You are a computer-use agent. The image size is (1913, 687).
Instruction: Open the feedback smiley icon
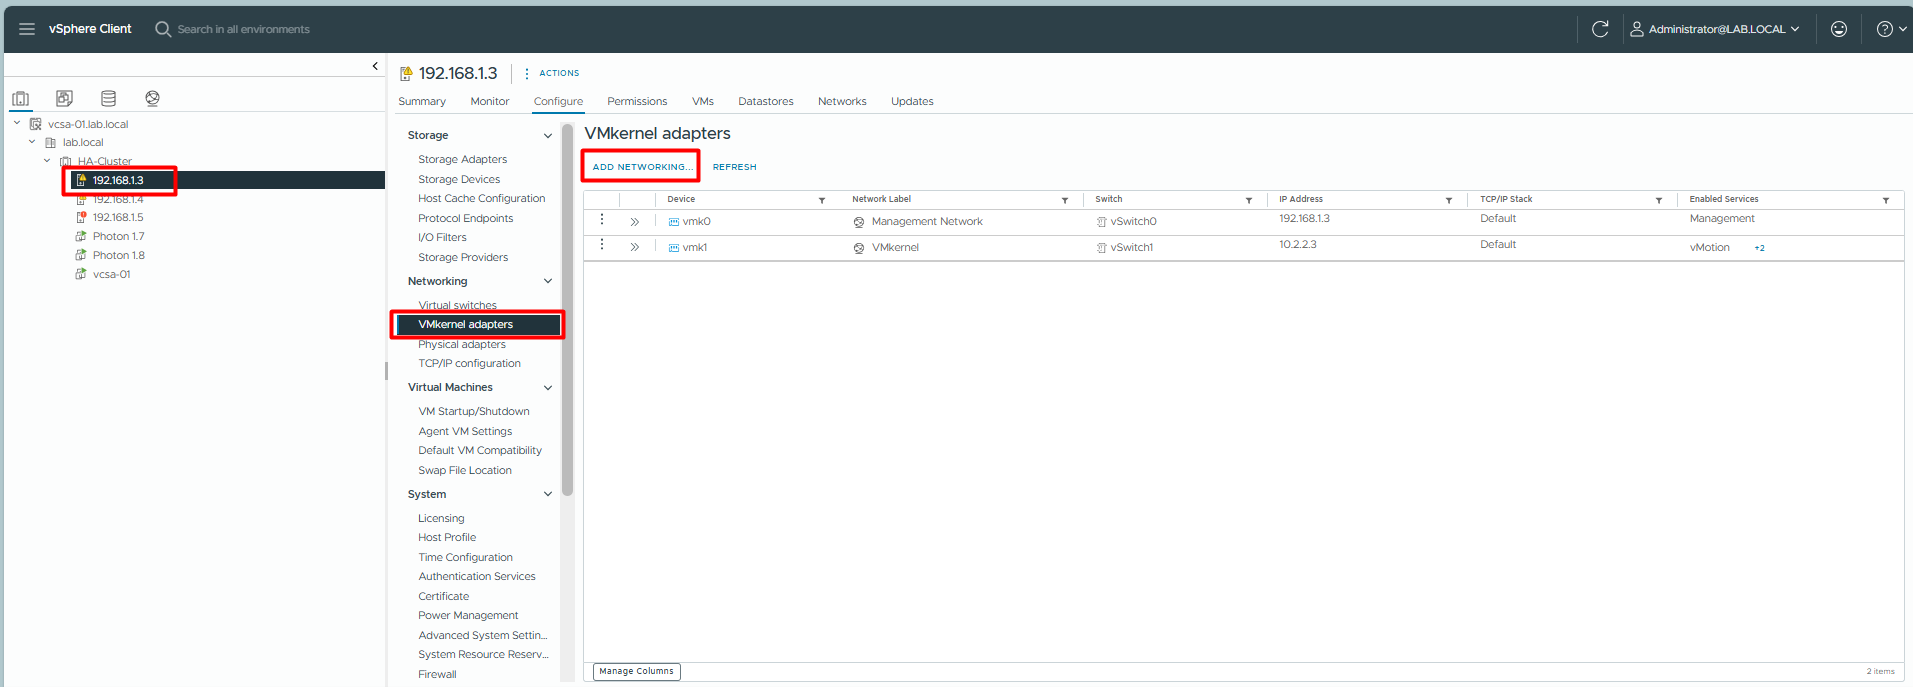pyautogui.click(x=1838, y=29)
